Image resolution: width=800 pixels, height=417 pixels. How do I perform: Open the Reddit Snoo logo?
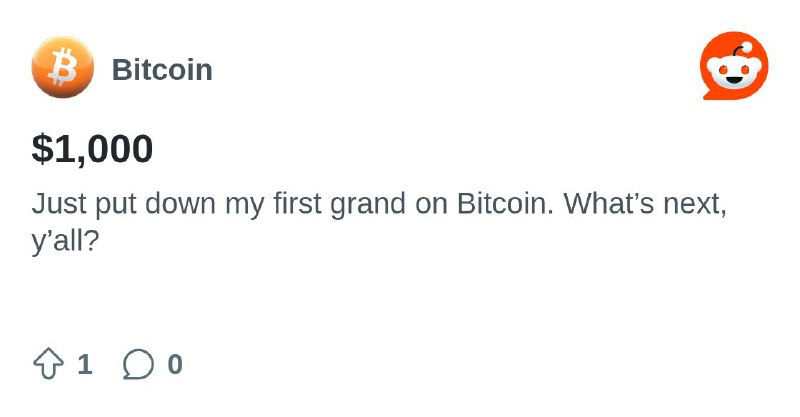point(734,66)
